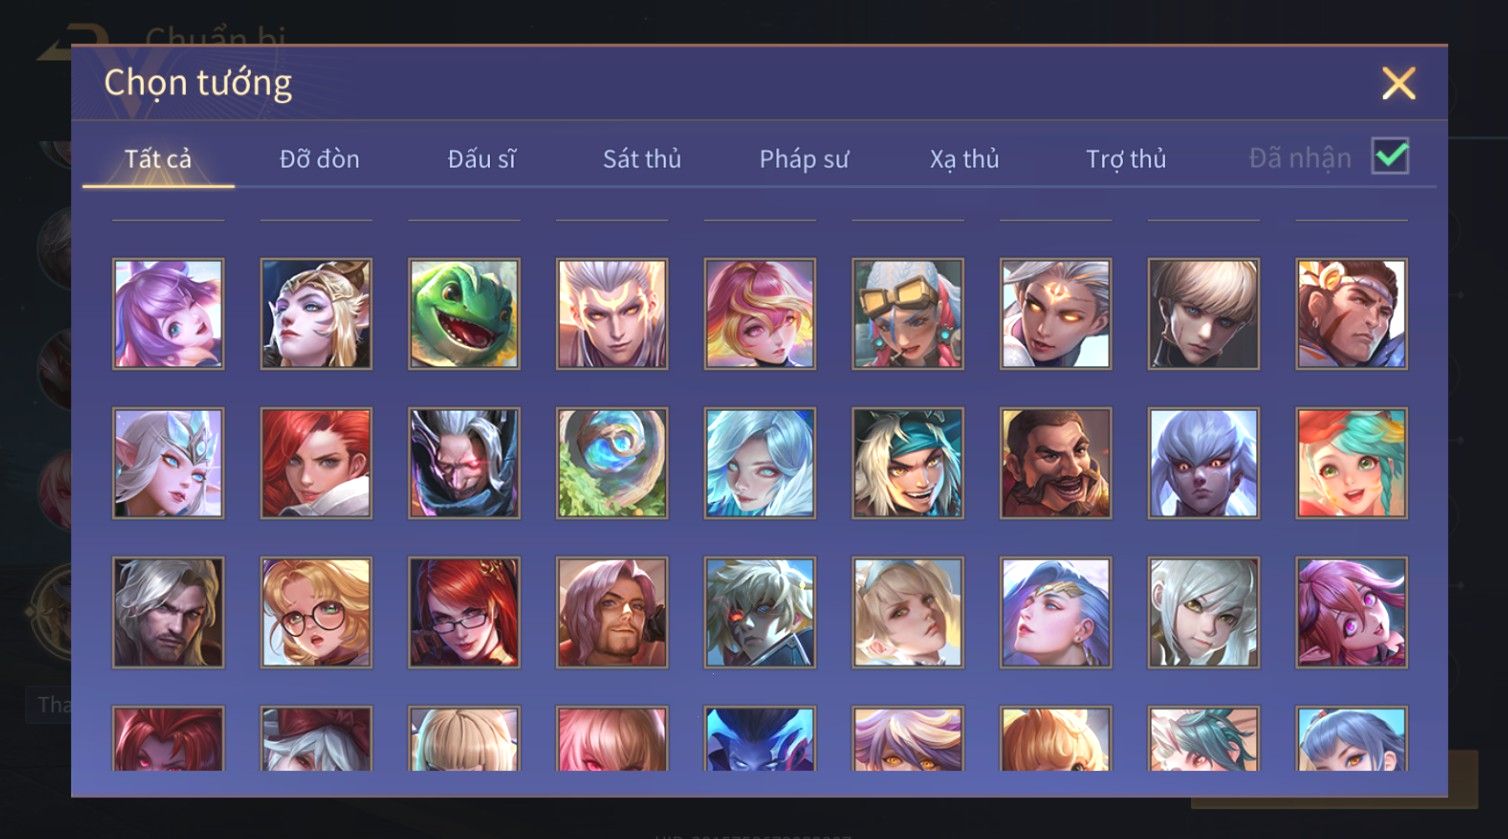
Task: Pick the hero wearing yellow goggles
Action: 908,314
